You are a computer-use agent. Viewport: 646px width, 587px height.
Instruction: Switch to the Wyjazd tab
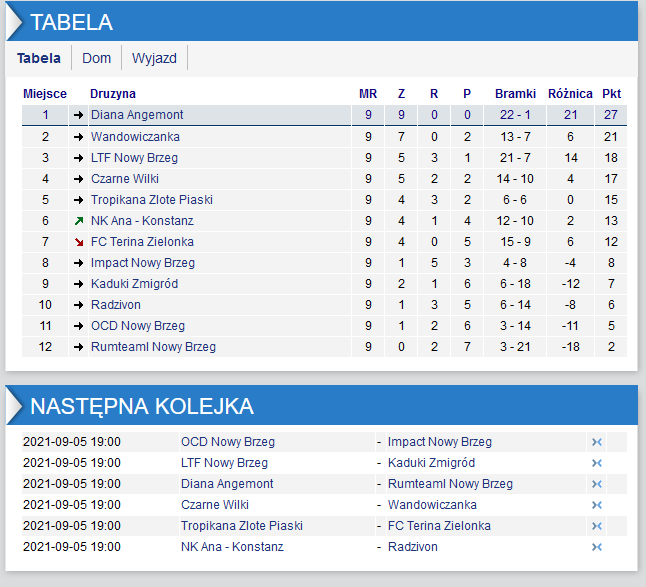pos(154,58)
